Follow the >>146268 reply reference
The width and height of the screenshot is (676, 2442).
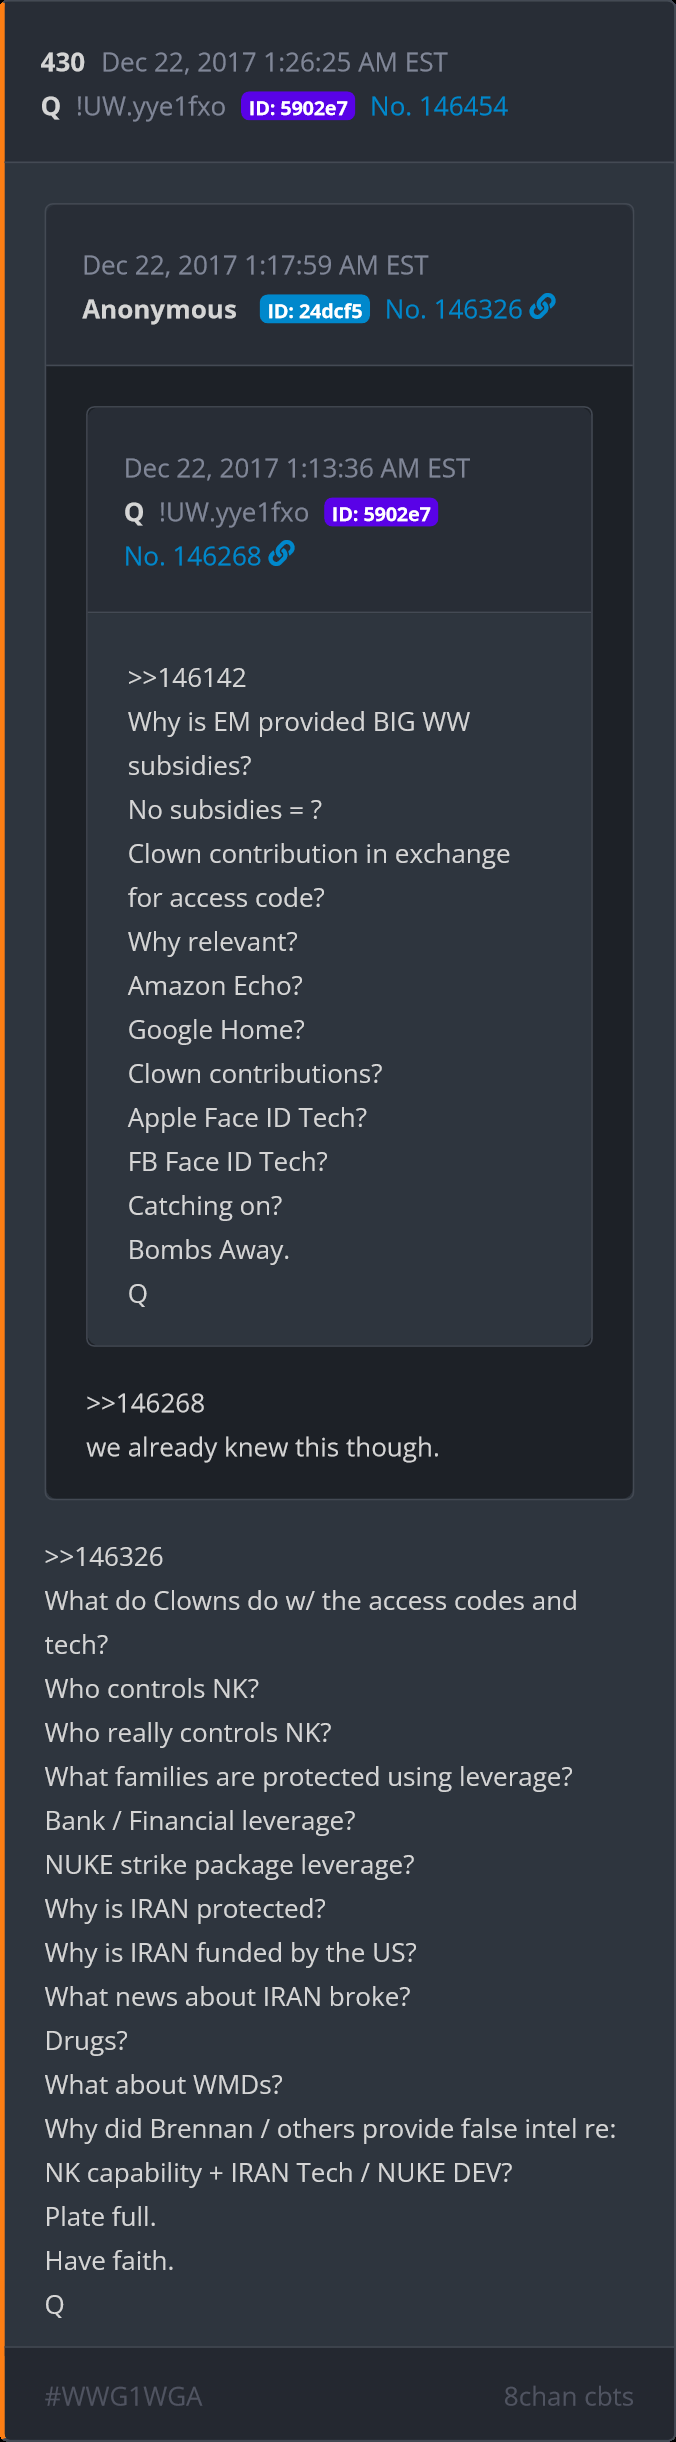pos(145,1404)
